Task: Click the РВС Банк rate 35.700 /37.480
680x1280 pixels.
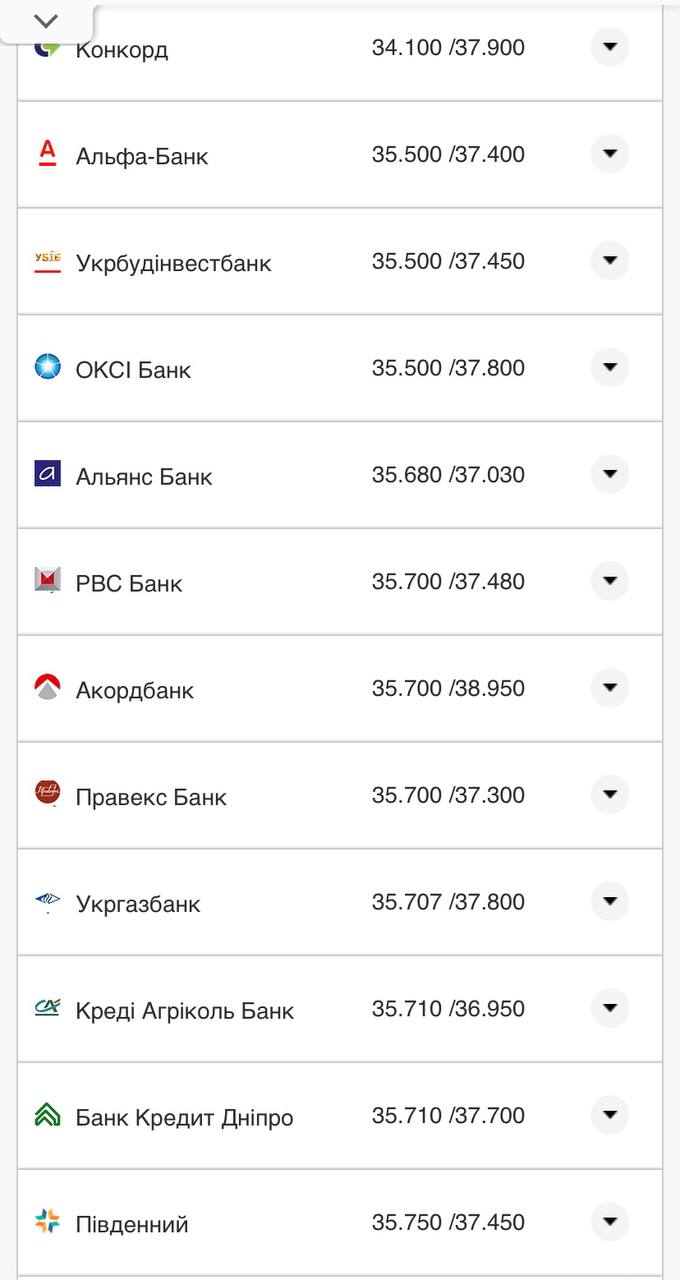Action: click(448, 582)
